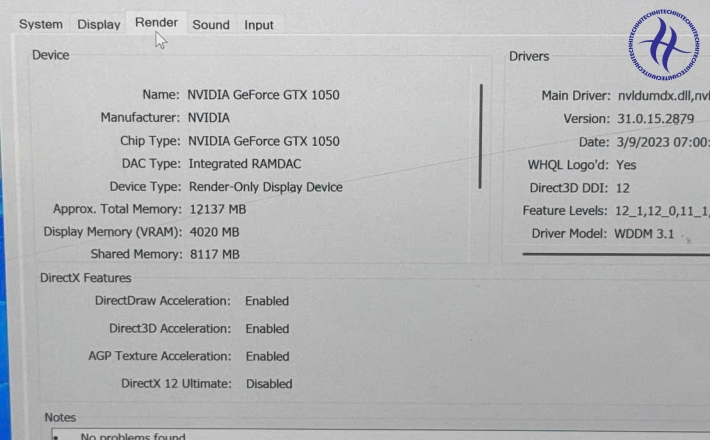Click the Device panel vertical scrollbar

coord(480,136)
